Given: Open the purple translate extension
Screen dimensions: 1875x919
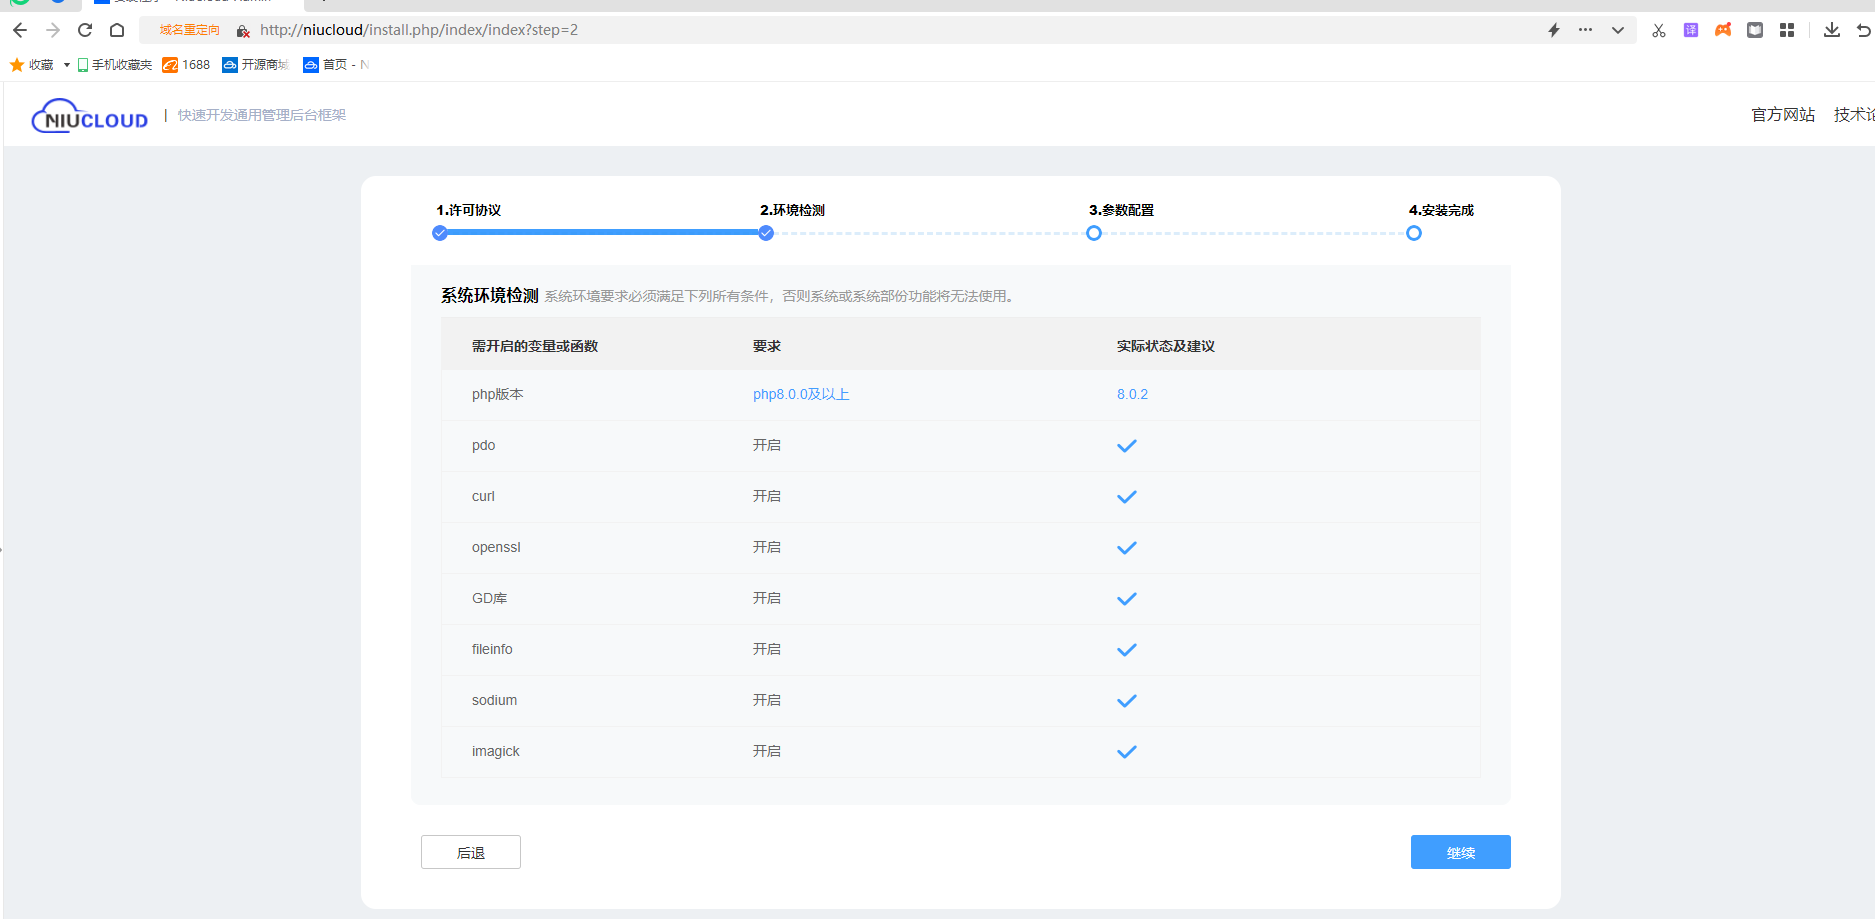Looking at the screenshot, I should pyautogui.click(x=1691, y=30).
